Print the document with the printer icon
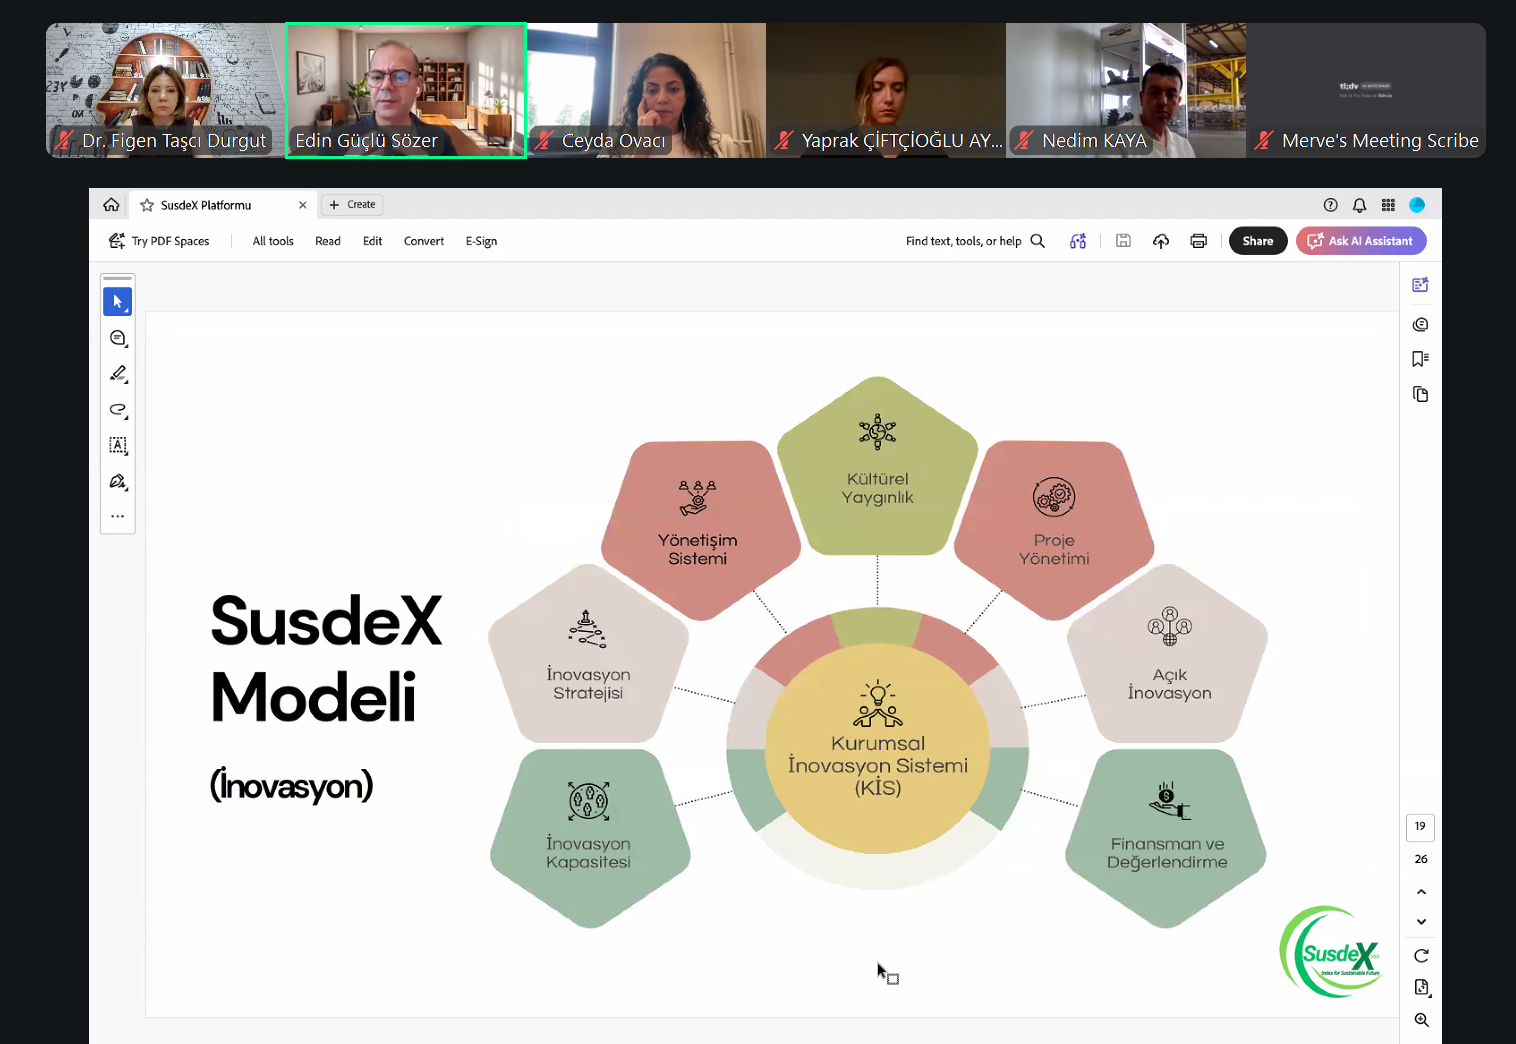This screenshot has height=1044, width=1516. [x=1199, y=241]
